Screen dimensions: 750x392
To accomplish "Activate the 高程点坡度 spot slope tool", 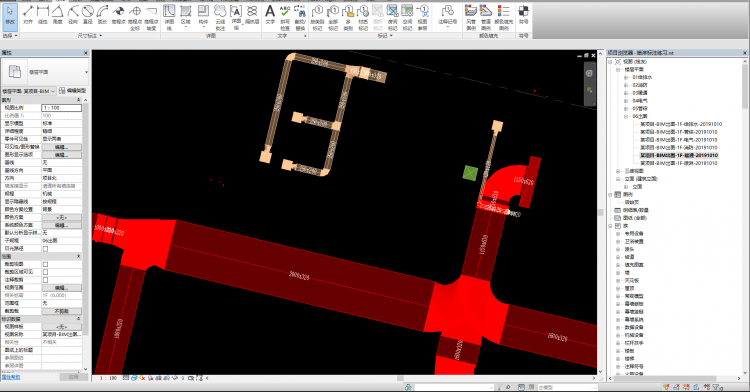I will point(151,18).
